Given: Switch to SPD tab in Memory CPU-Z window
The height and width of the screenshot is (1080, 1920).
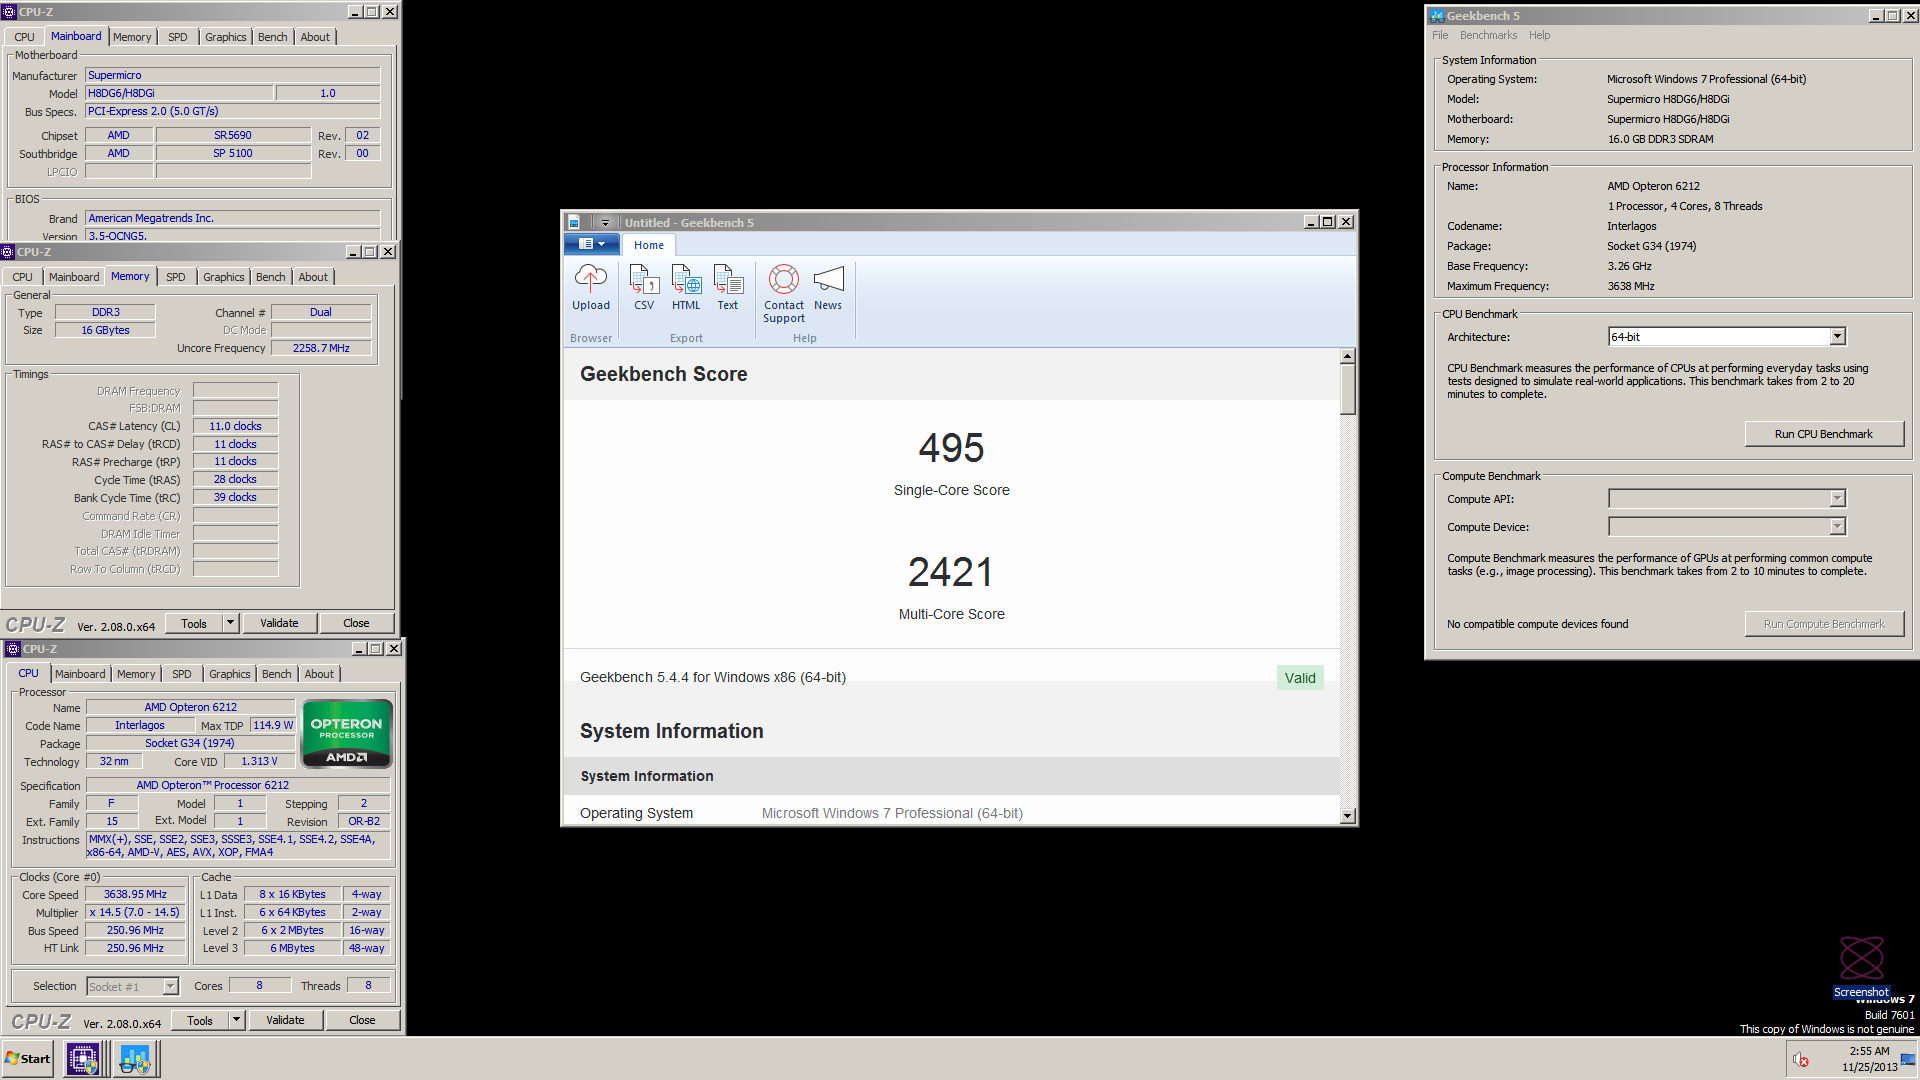Looking at the screenshot, I should (x=176, y=277).
